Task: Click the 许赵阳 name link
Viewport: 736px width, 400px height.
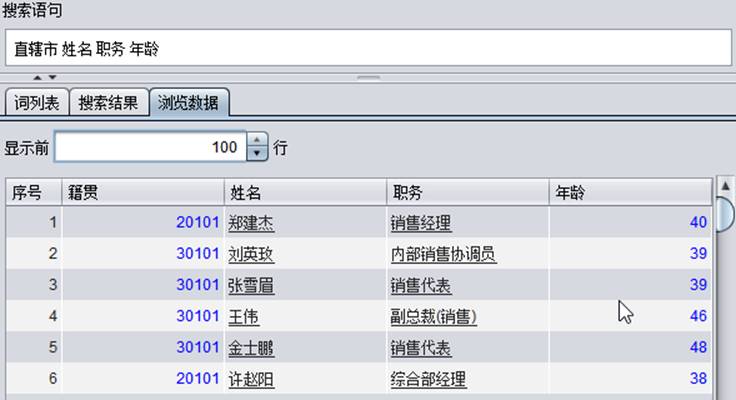Action: [x=252, y=379]
